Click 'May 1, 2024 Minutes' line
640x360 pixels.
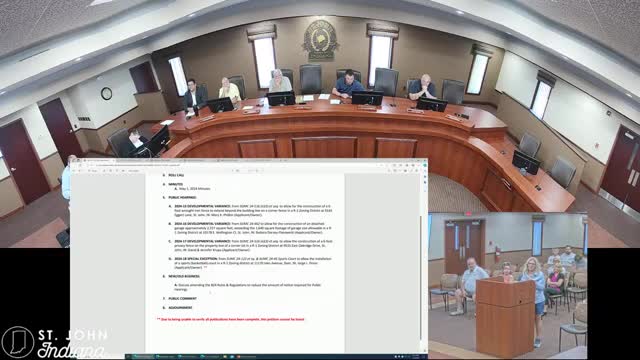pos(194,189)
